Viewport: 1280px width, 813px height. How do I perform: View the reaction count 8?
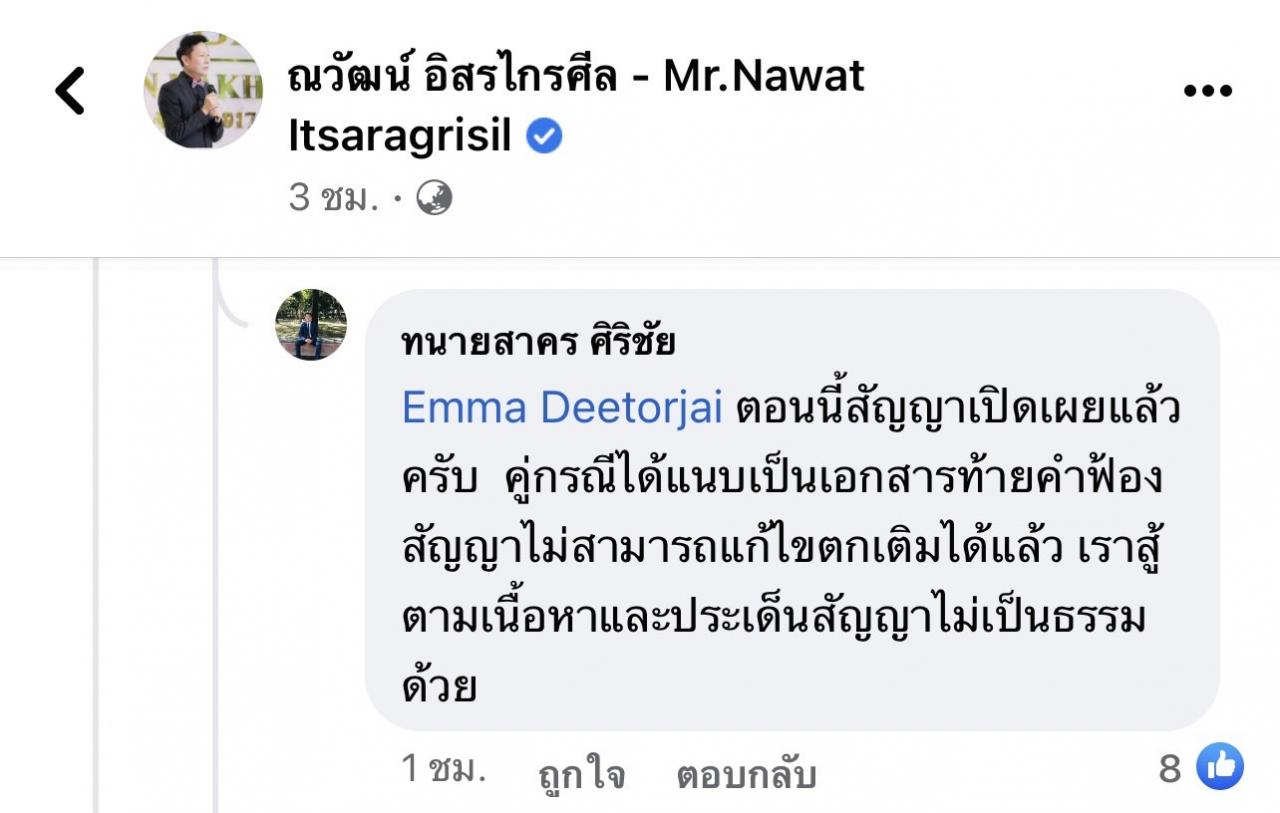tap(1170, 769)
